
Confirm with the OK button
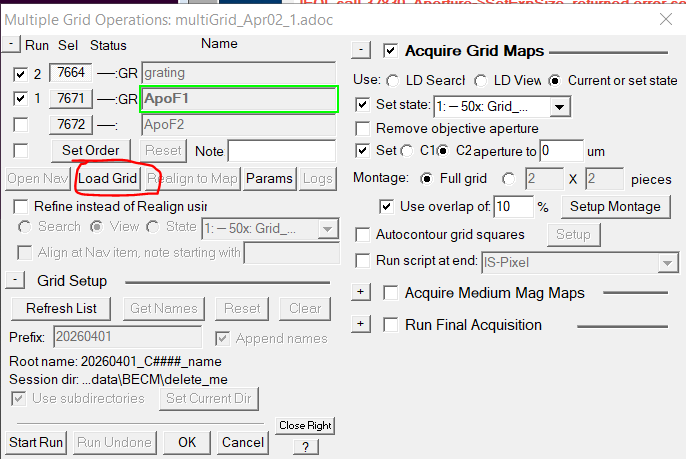point(187,442)
